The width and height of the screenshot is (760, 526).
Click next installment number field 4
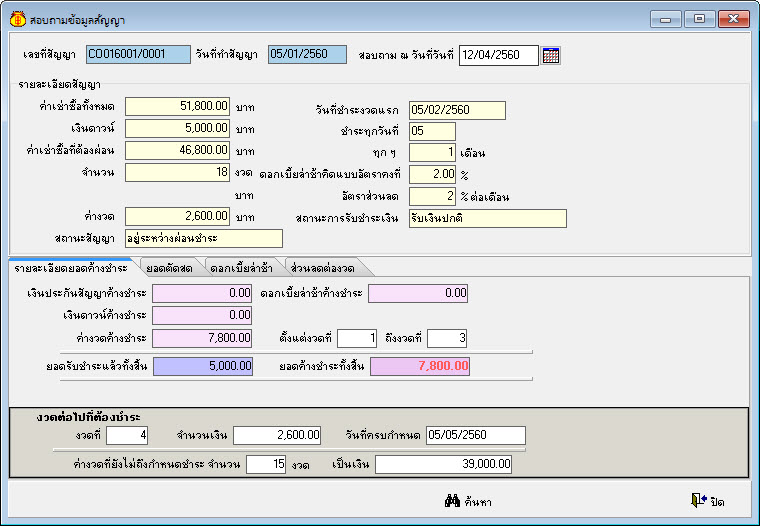127,435
